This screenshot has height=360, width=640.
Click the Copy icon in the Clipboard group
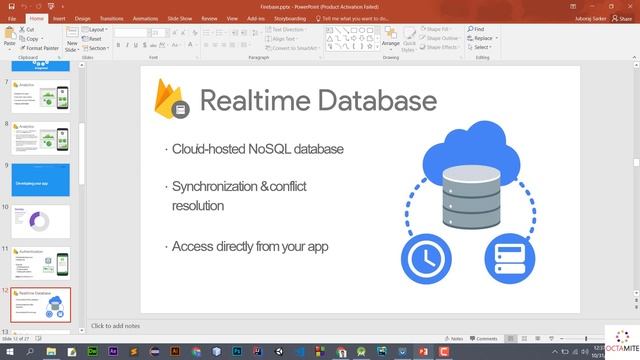tap(22, 39)
